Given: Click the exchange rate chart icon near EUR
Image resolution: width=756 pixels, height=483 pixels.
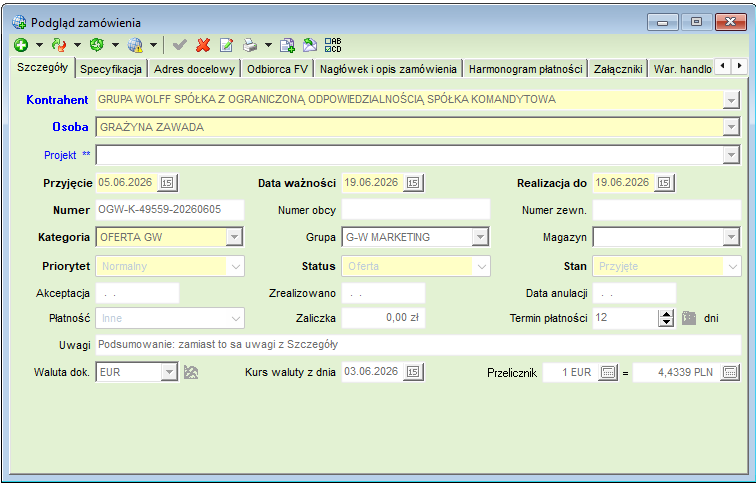Looking at the screenshot, I should point(191,372).
